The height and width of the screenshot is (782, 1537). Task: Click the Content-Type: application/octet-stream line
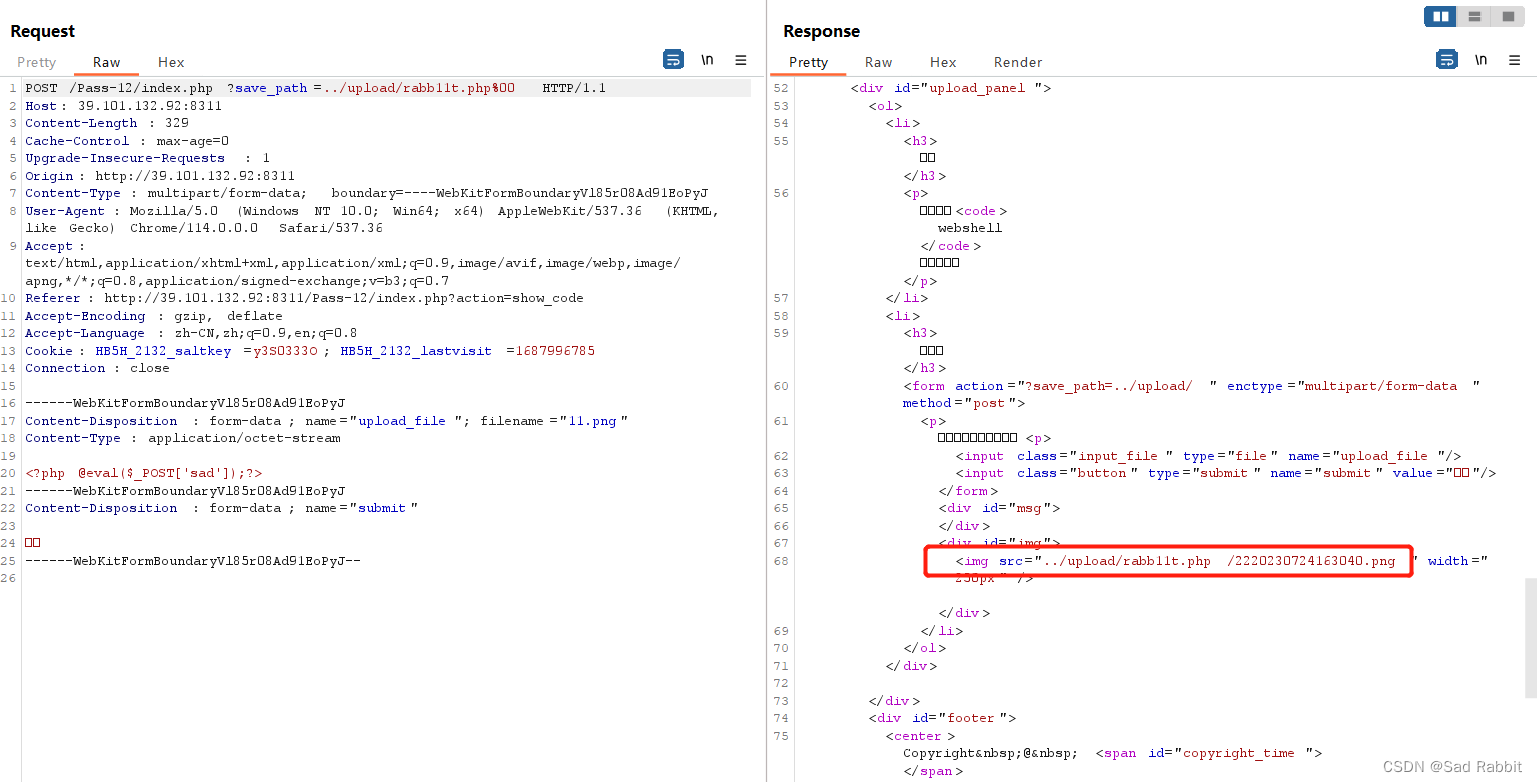point(183,438)
